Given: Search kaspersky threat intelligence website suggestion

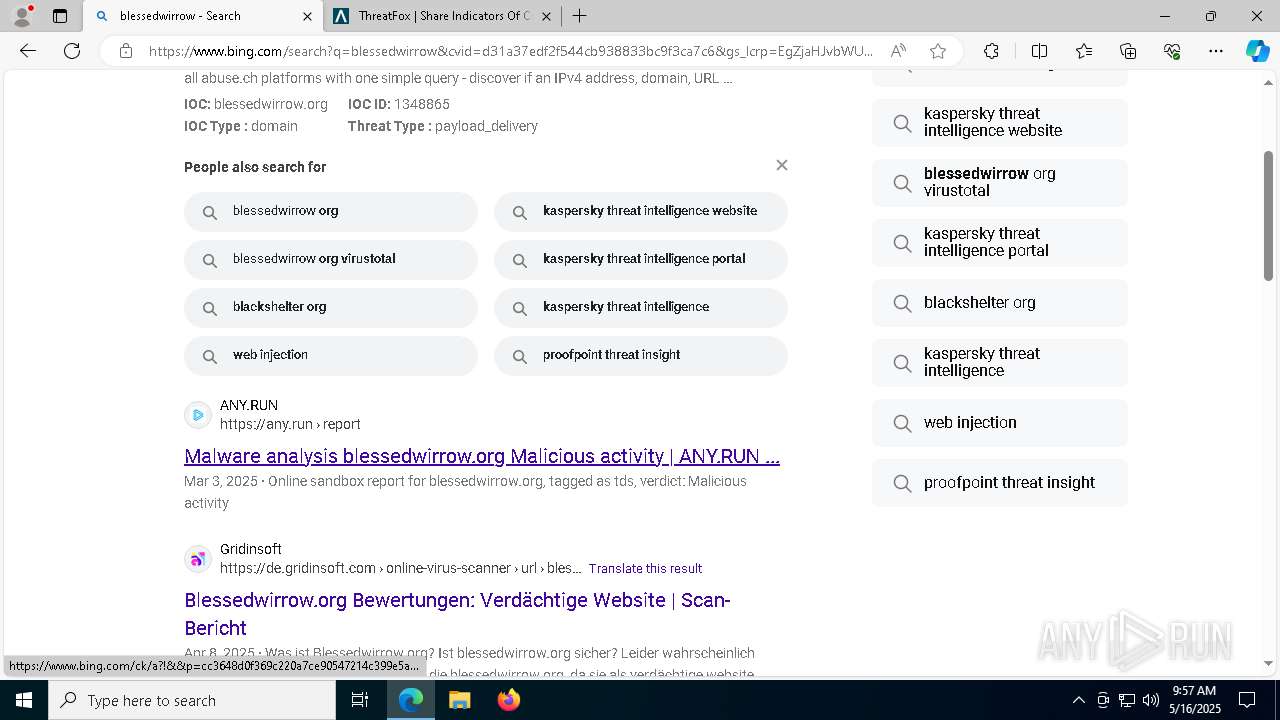Looking at the screenshot, I should [x=641, y=212].
